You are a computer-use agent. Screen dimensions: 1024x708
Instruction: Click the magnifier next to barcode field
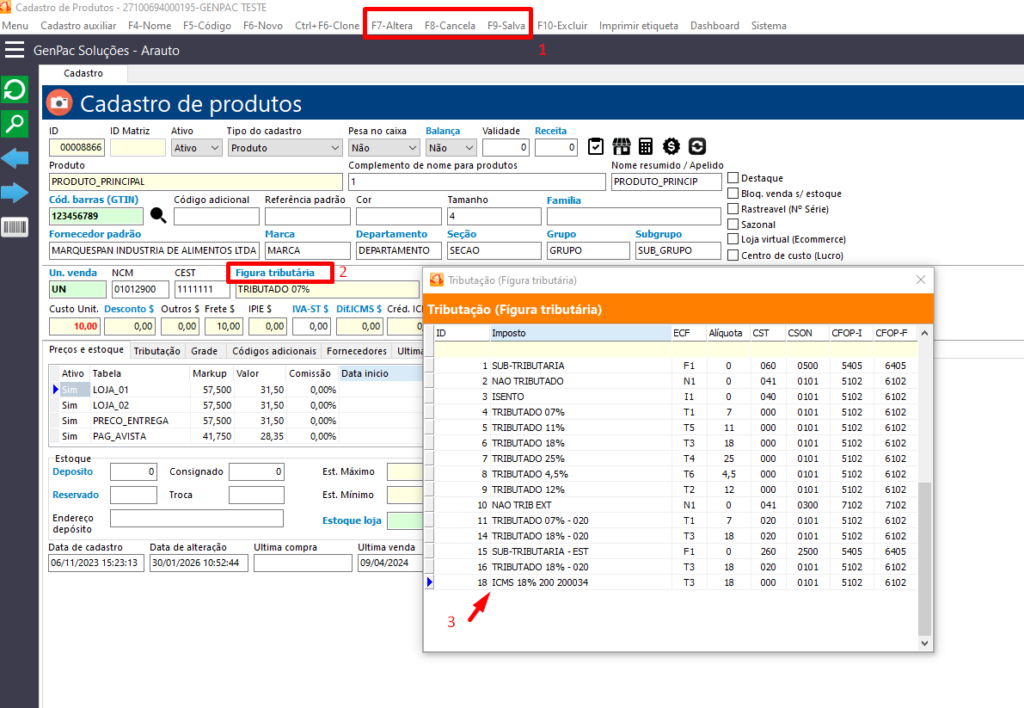pos(158,215)
